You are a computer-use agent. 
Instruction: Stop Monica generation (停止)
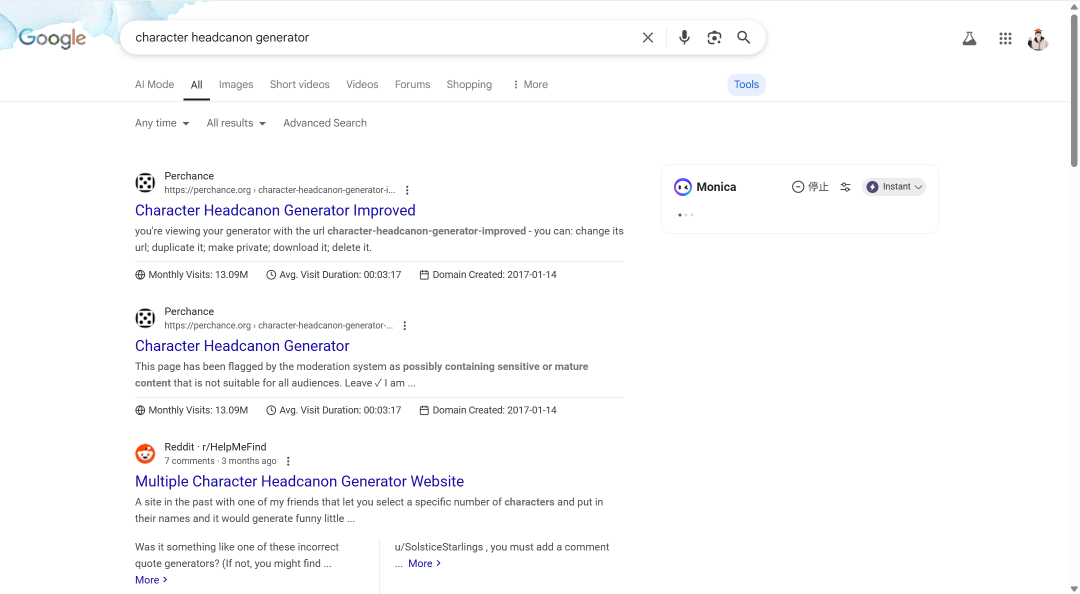pyautogui.click(x=810, y=187)
